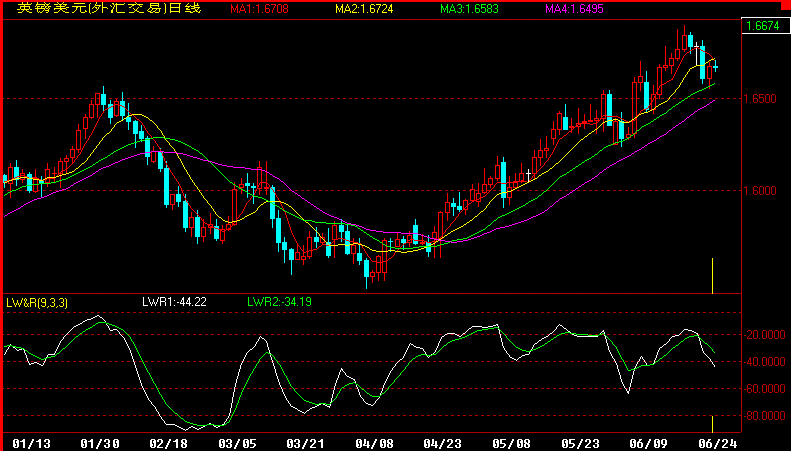Click the -20.0000 indicator axis label
Image resolution: width=791 pixels, height=451 pixels.
point(765,336)
